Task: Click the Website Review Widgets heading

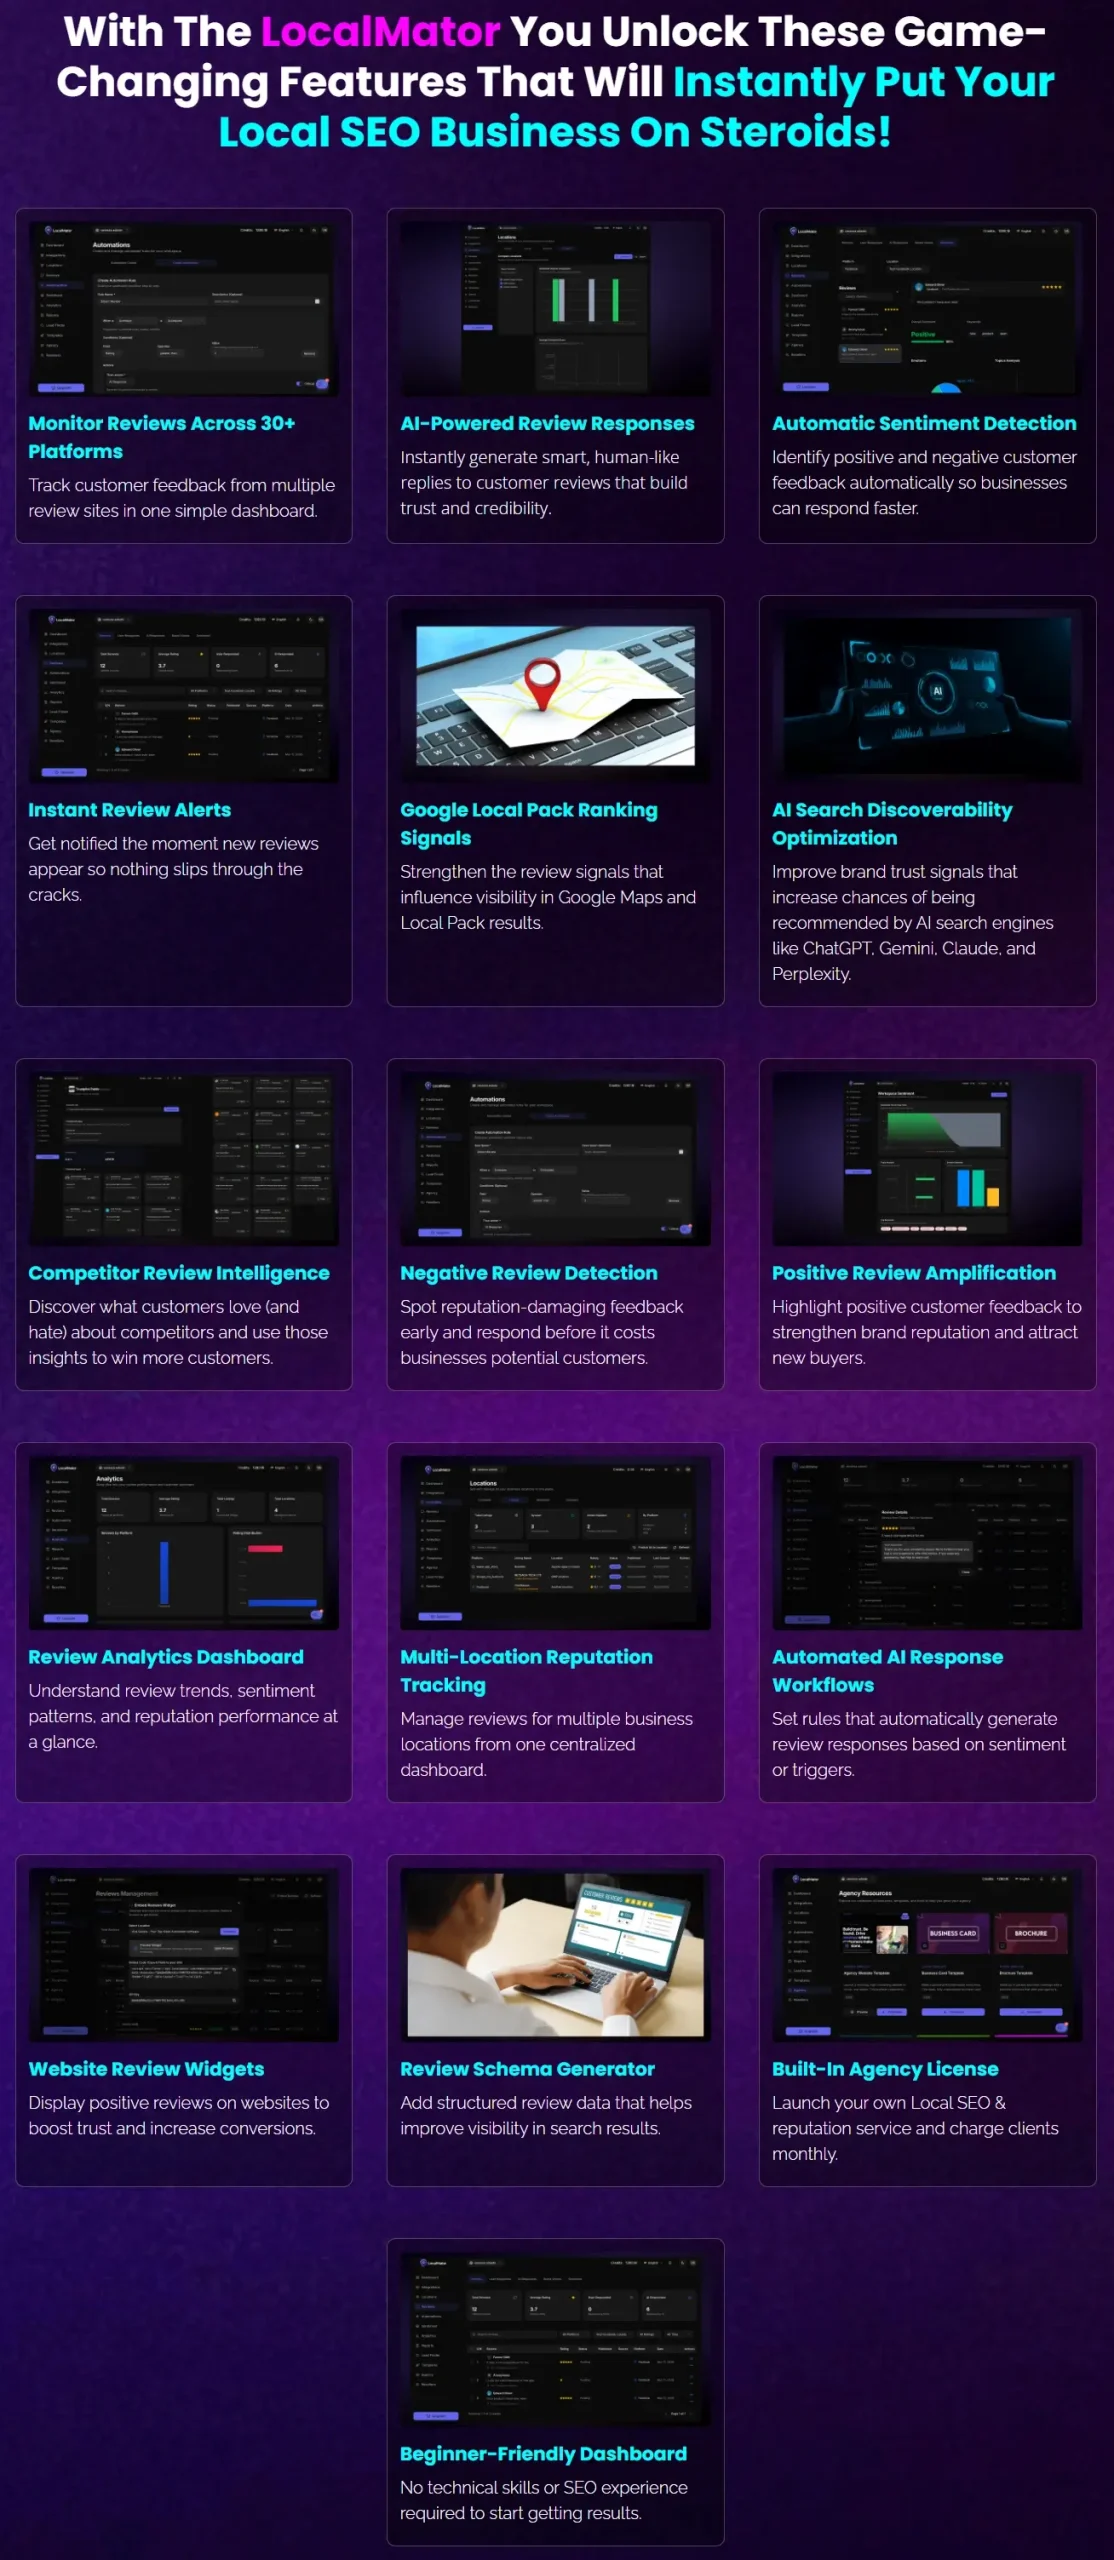Action: point(146,2069)
